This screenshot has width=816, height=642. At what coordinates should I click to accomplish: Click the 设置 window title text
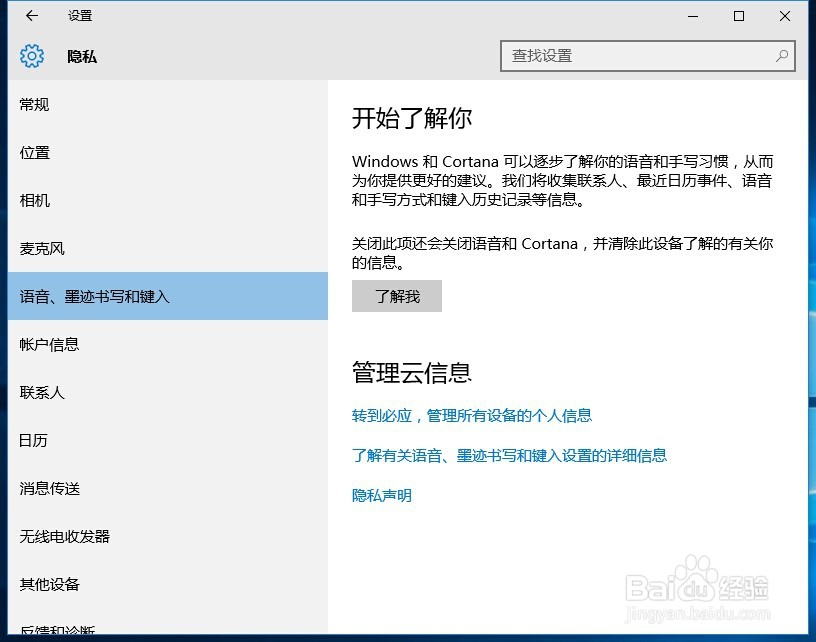[80, 16]
